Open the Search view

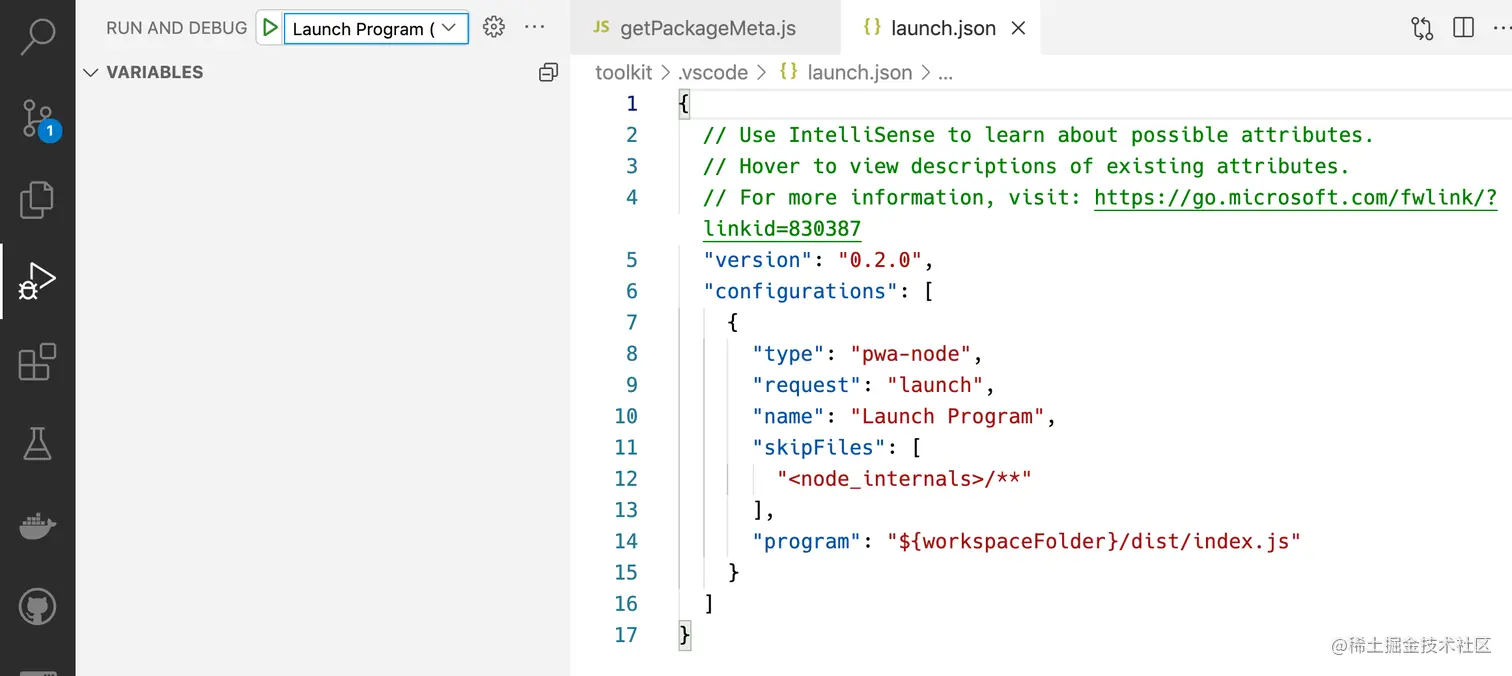tap(37, 35)
